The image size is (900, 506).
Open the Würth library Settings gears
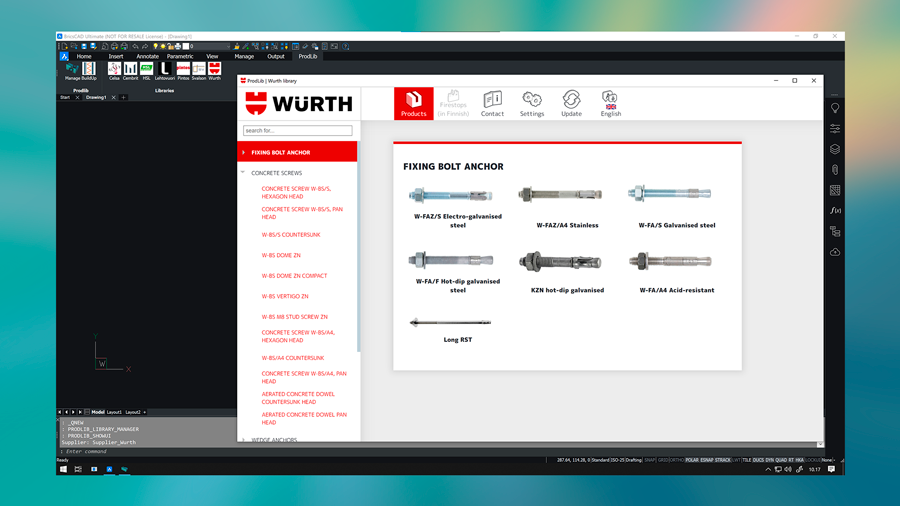click(x=532, y=103)
